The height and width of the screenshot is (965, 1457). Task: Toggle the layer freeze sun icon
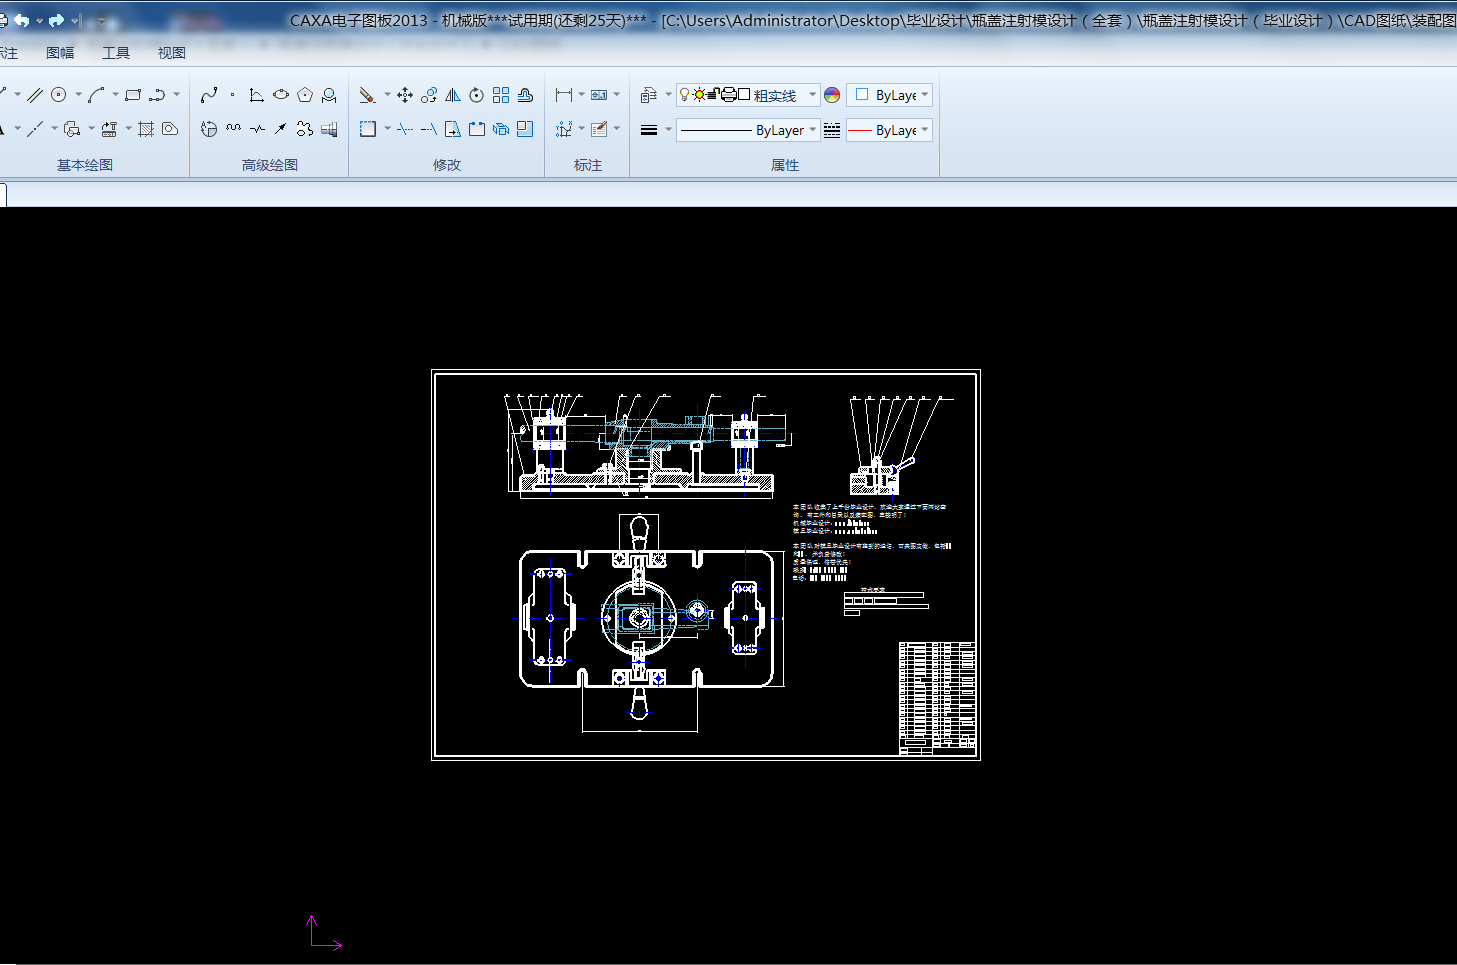(699, 95)
